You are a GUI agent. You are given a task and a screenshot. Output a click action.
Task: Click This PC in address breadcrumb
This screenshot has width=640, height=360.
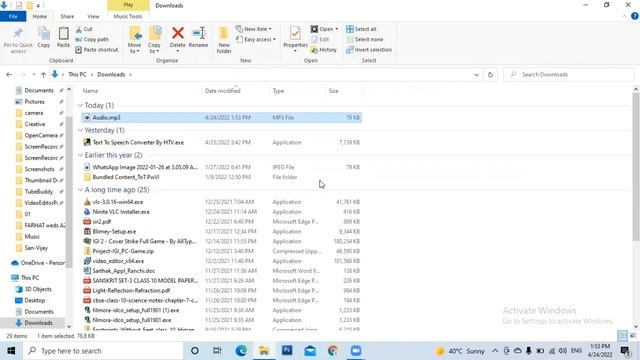77,75
